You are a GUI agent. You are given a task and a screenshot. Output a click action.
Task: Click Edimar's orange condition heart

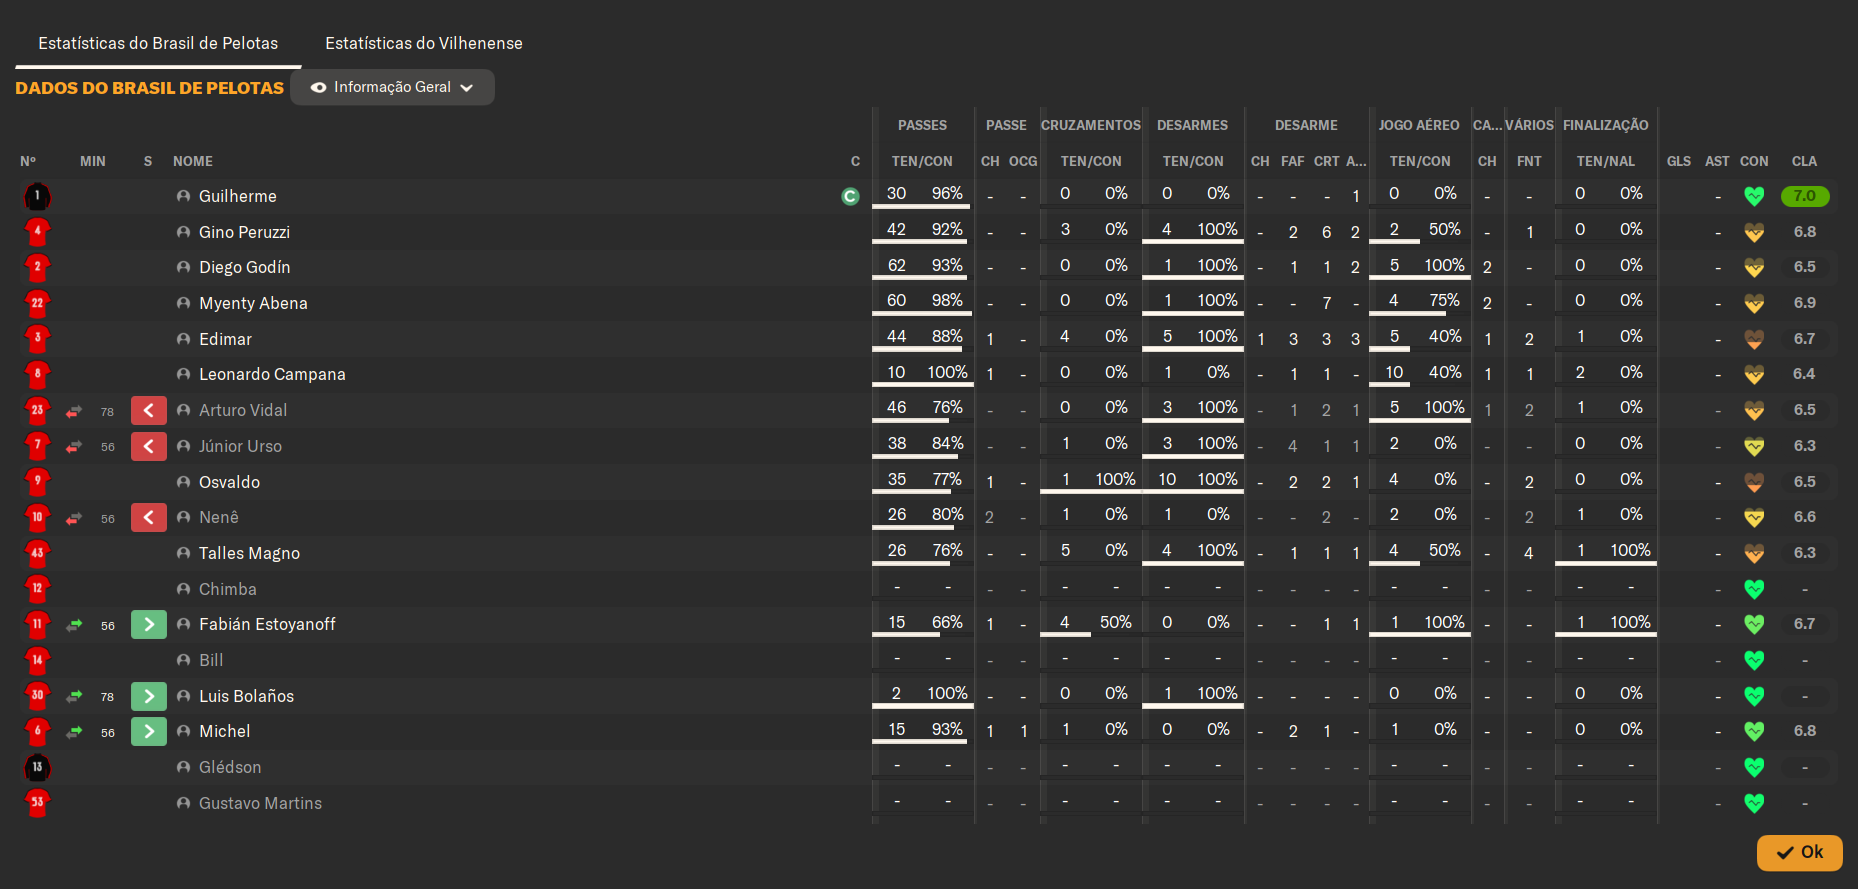coord(1754,339)
